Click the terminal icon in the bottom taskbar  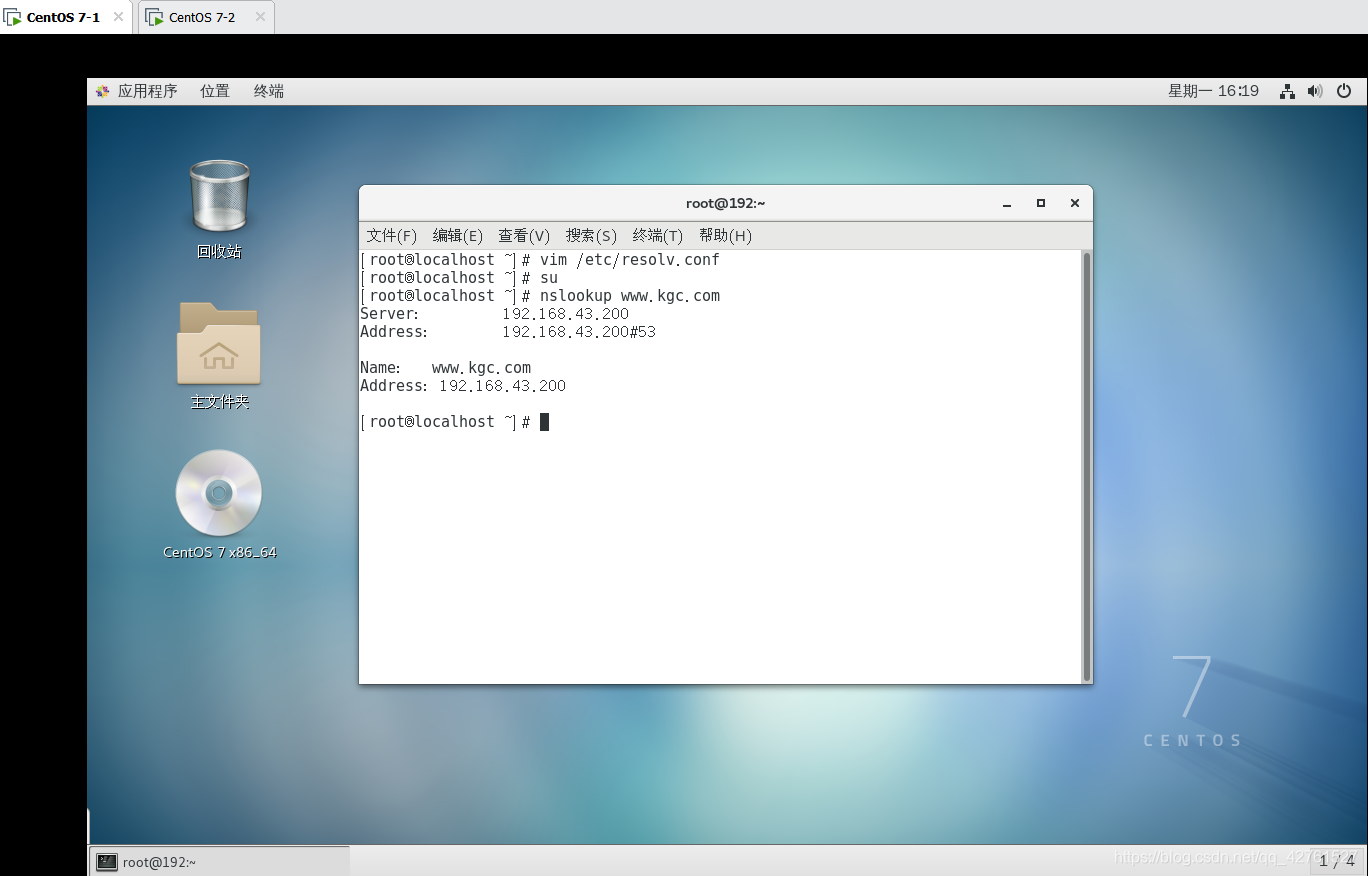106,859
